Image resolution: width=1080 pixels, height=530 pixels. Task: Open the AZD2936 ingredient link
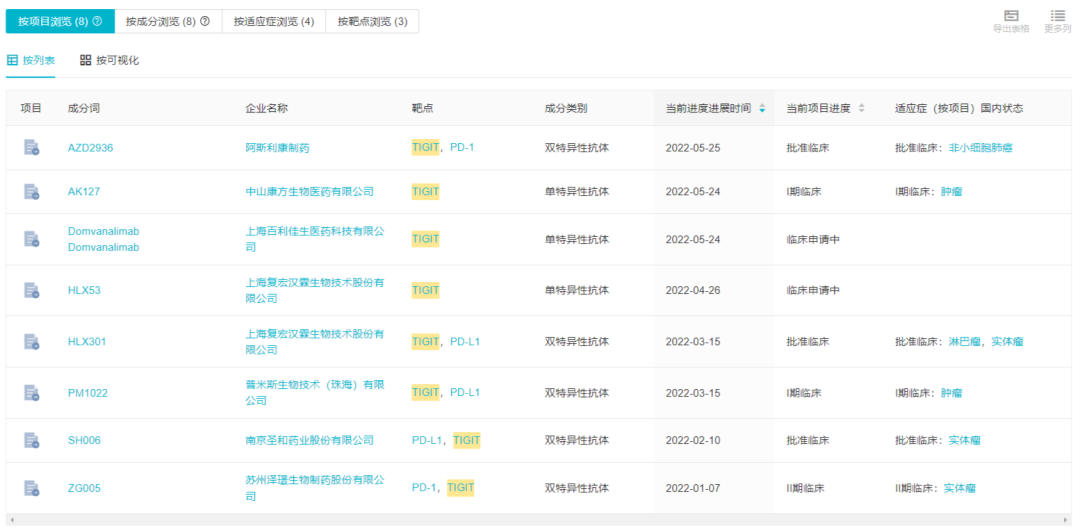(x=90, y=147)
